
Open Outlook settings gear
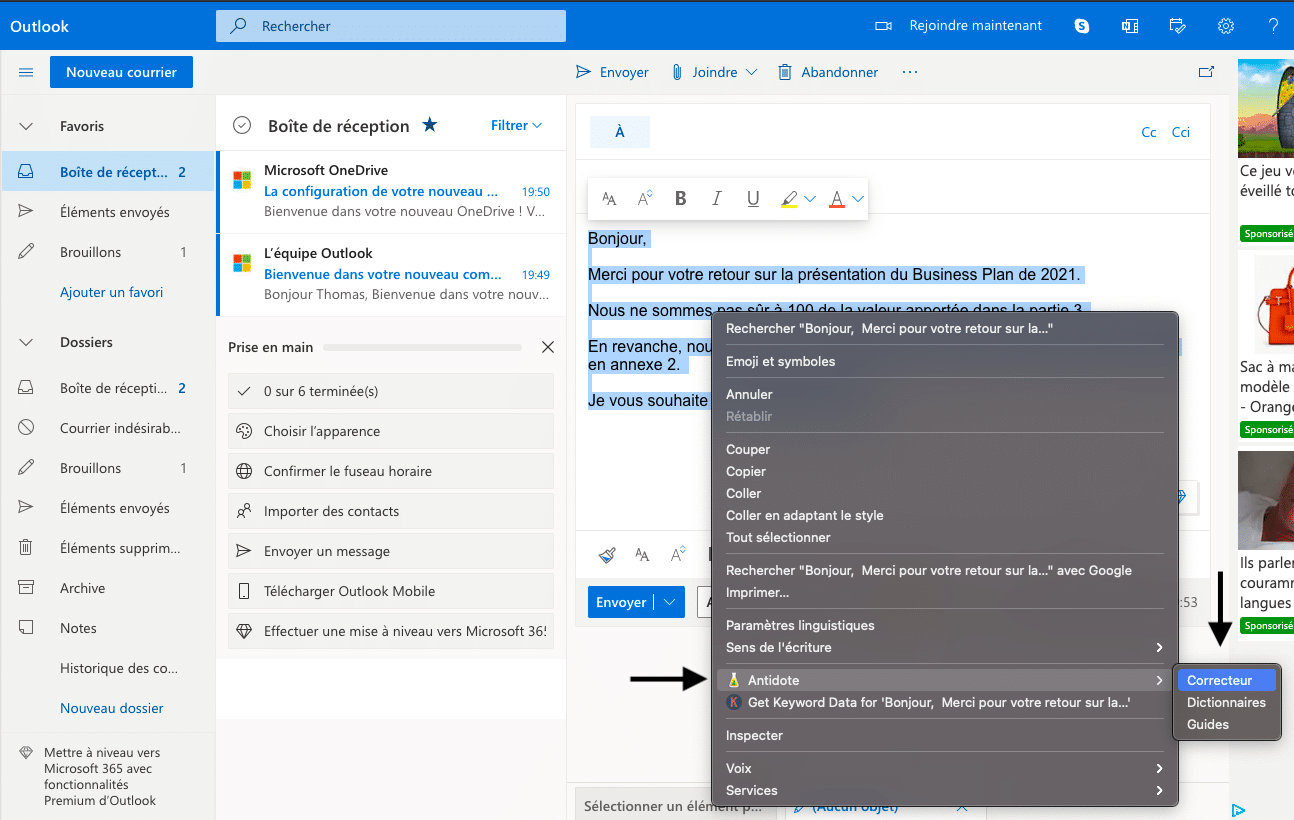tap(1226, 26)
